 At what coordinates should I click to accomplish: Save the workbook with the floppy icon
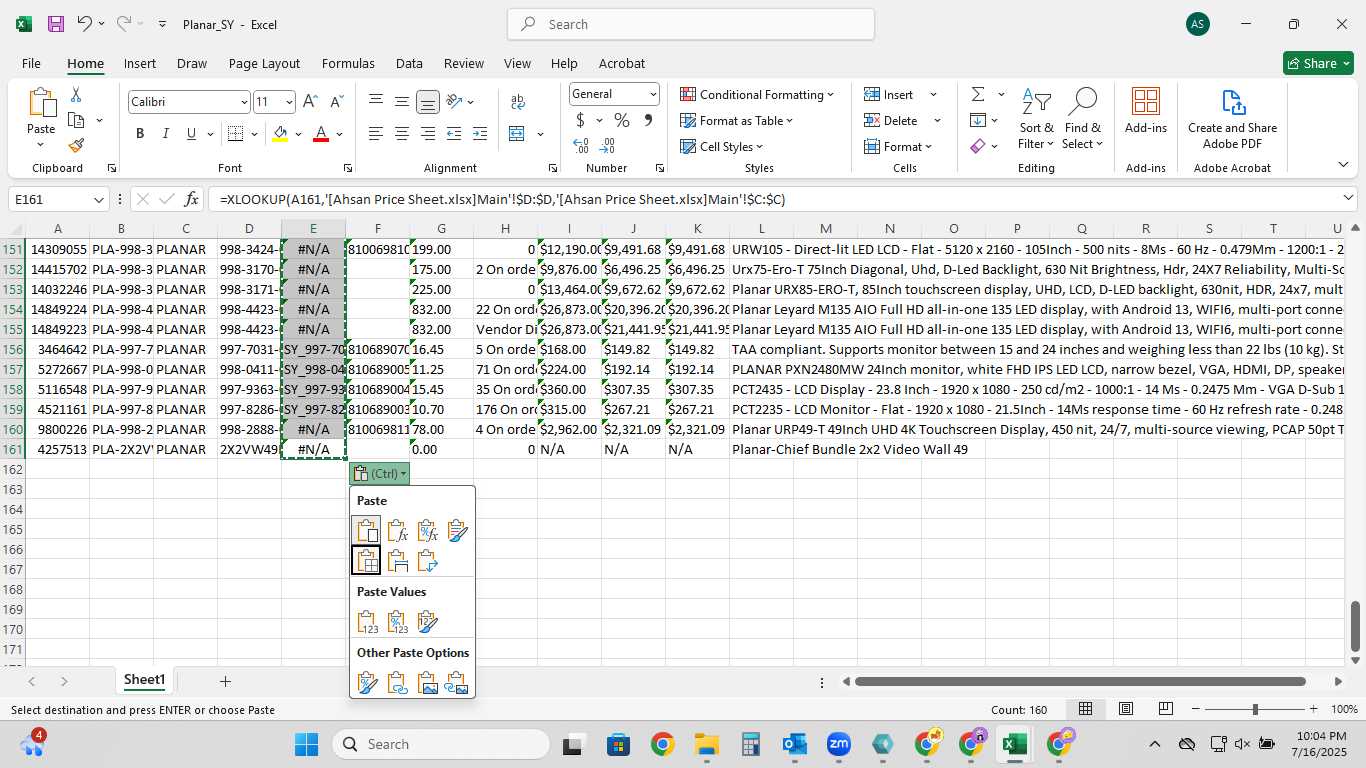pos(56,24)
